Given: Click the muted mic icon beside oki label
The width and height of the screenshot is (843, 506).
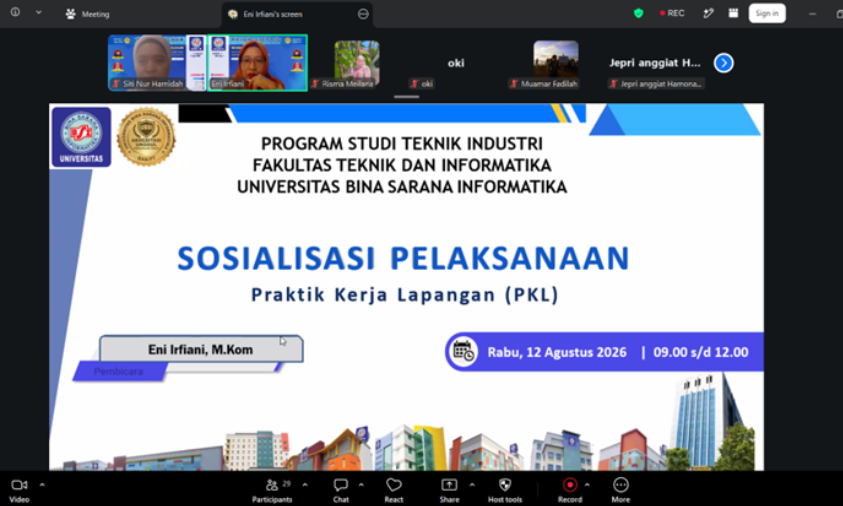Looking at the screenshot, I should [x=414, y=84].
